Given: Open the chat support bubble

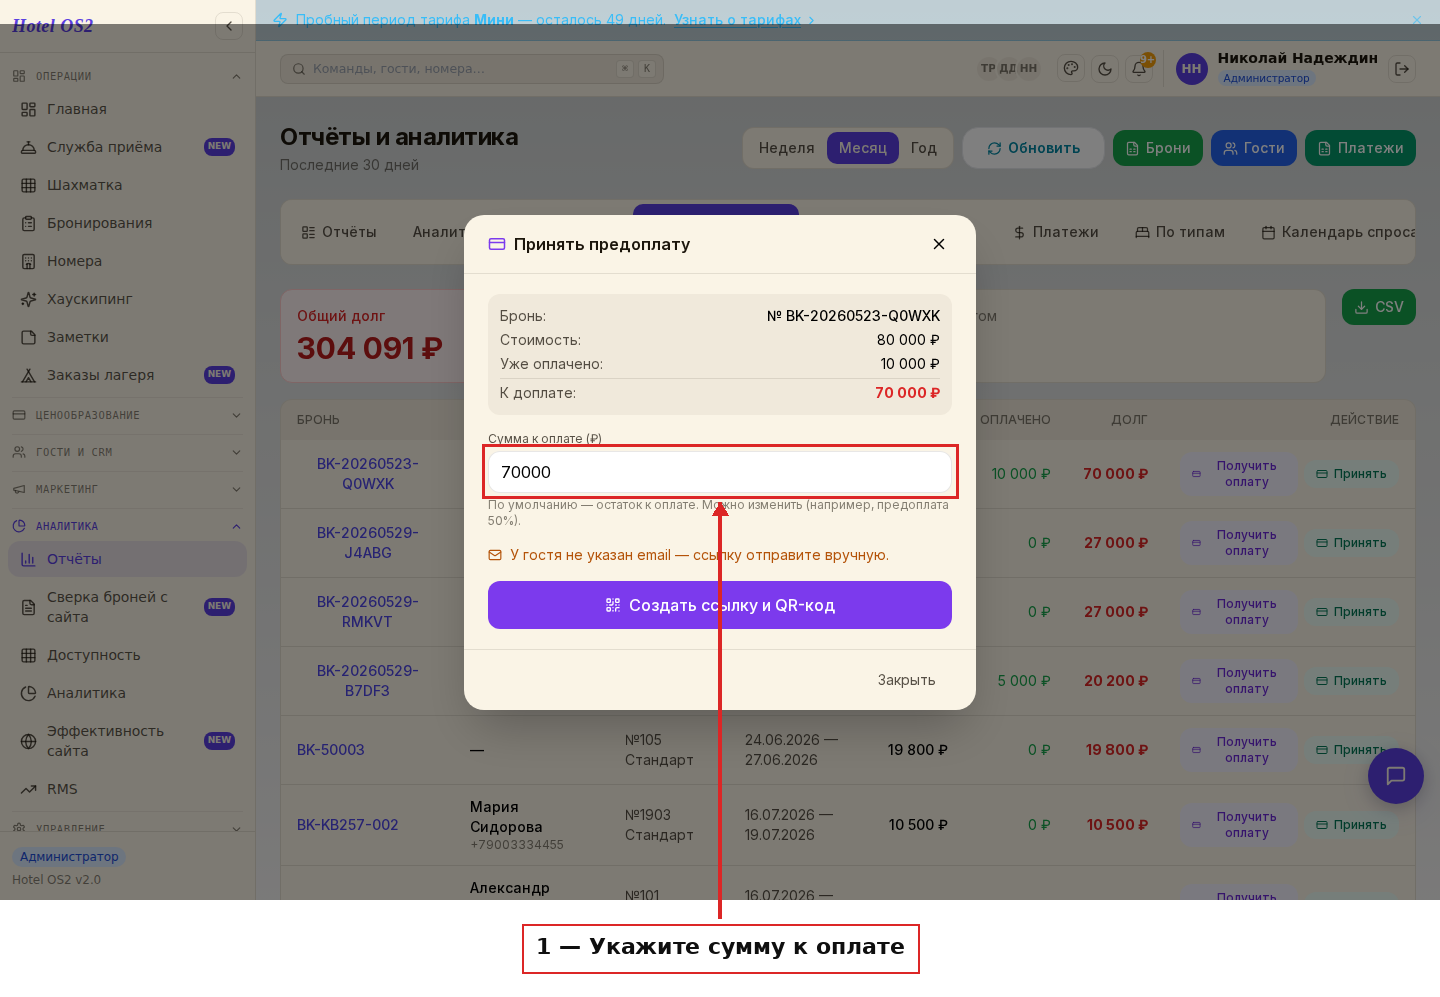Looking at the screenshot, I should click(1396, 776).
